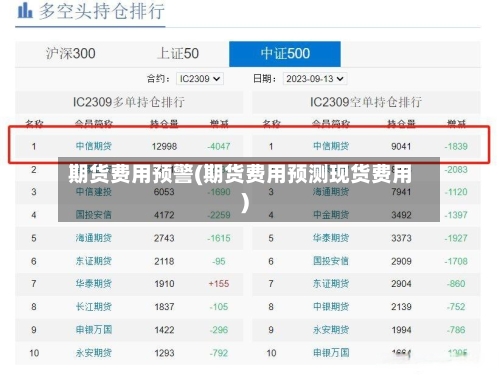
Task: Open 长江期货 link in long positions table
Action: [94, 307]
